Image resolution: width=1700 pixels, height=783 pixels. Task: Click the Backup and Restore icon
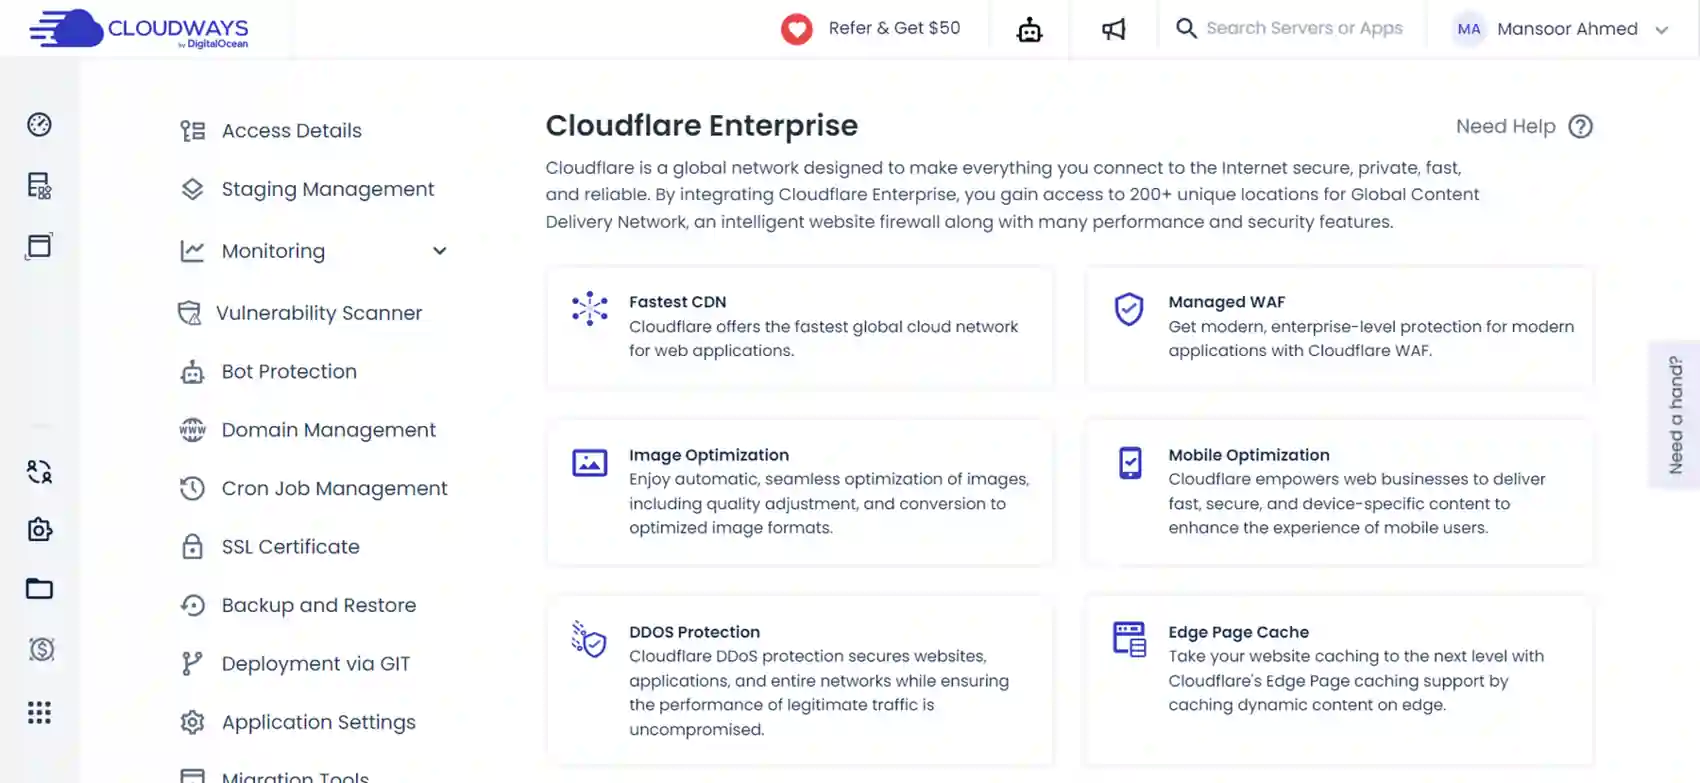coord(192,605)
